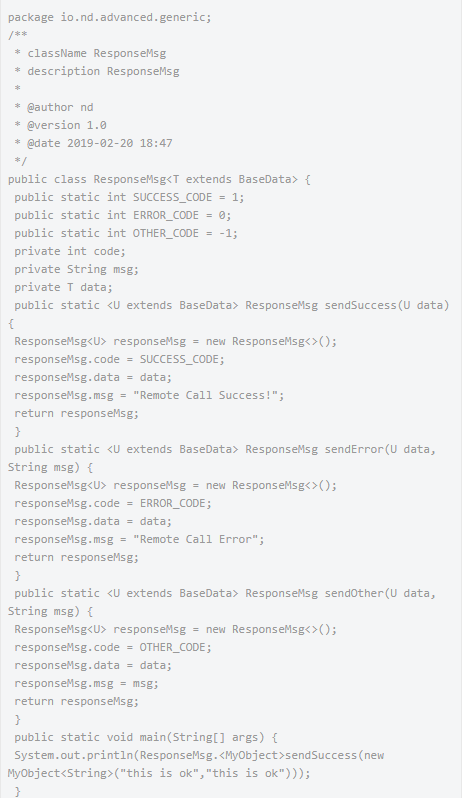Click the main(String[] args) method line
This screenshot has width=464, height=798.
146,737
